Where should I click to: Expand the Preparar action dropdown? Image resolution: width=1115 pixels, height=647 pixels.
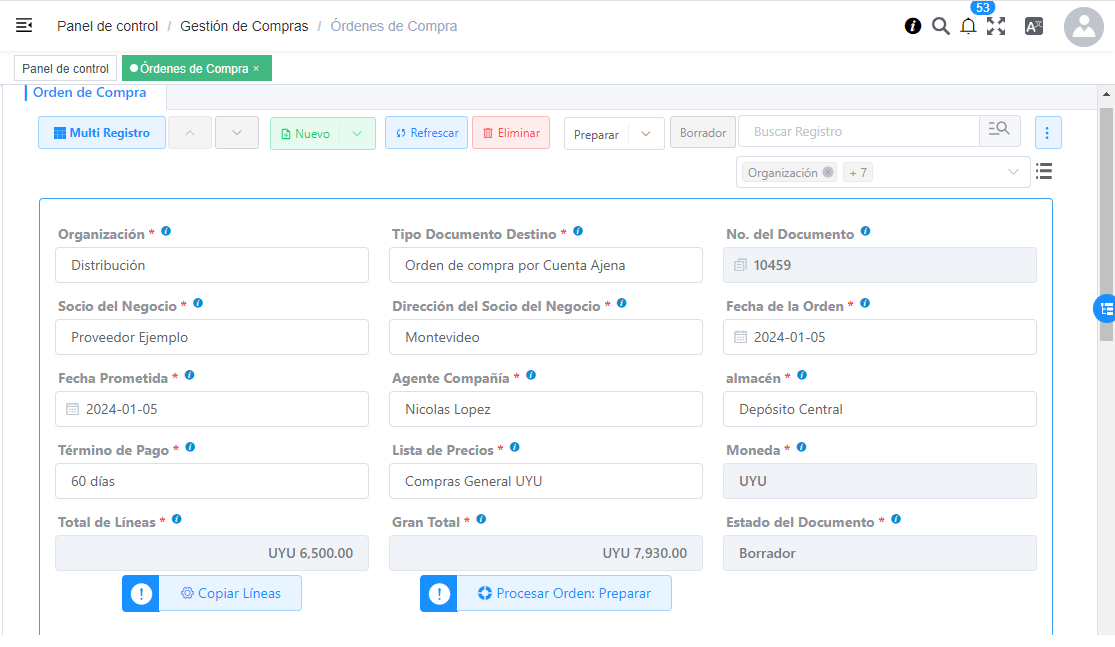click(646, 134)
